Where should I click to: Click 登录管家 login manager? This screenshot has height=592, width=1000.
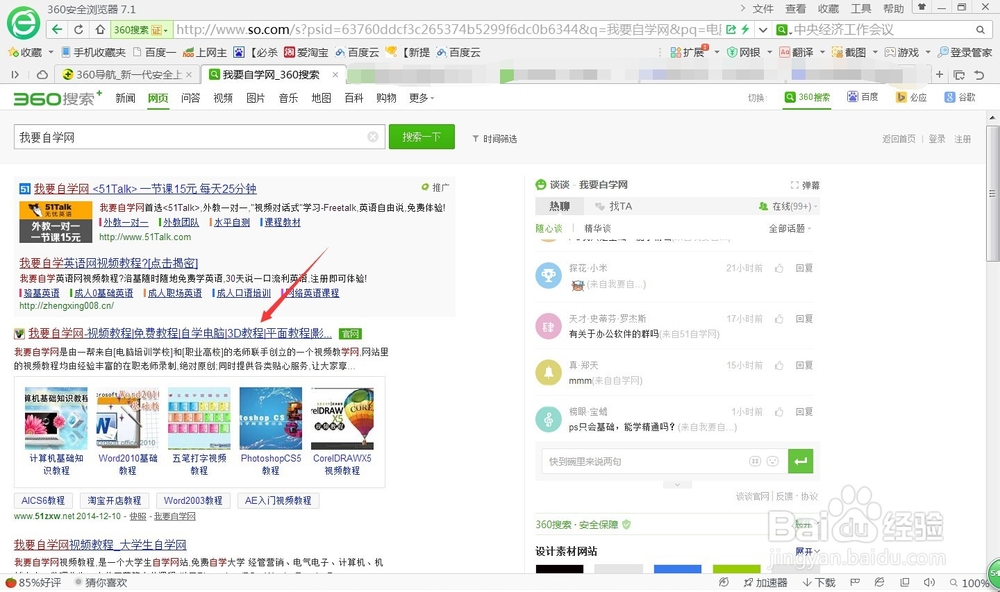coord(965,52)
